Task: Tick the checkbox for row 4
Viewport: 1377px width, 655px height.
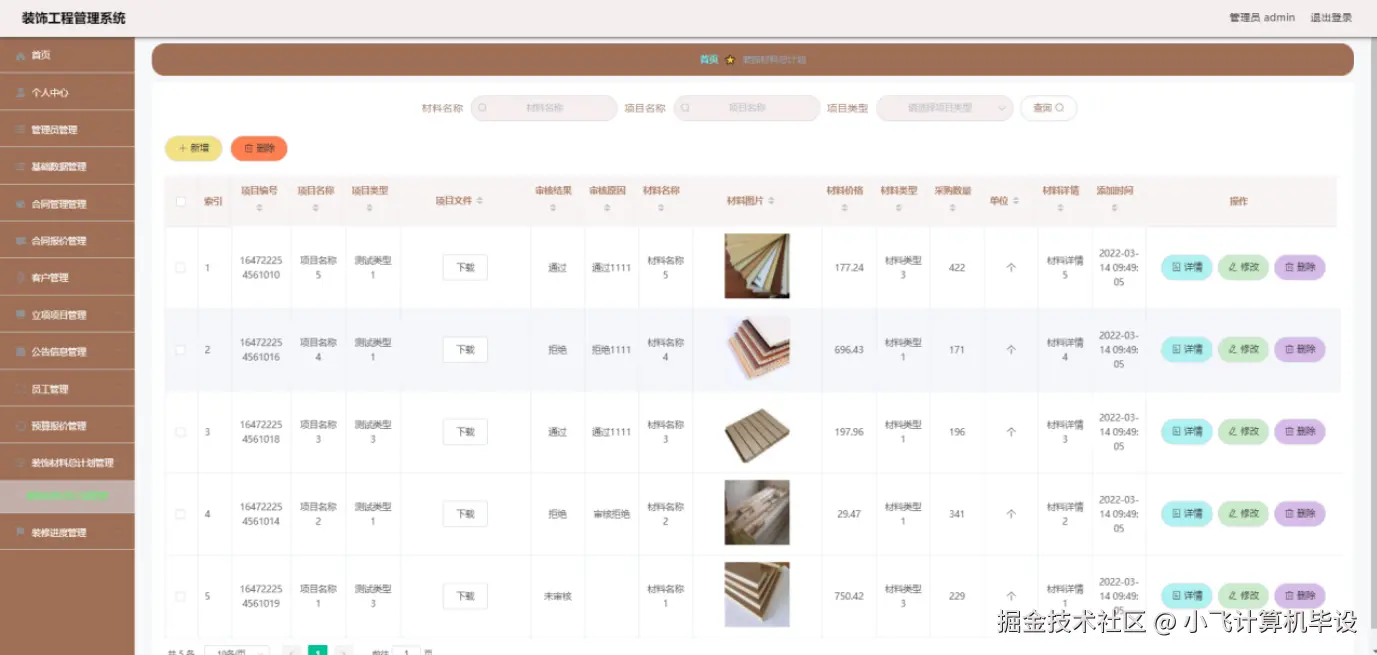Action: (x=181, y=514)
